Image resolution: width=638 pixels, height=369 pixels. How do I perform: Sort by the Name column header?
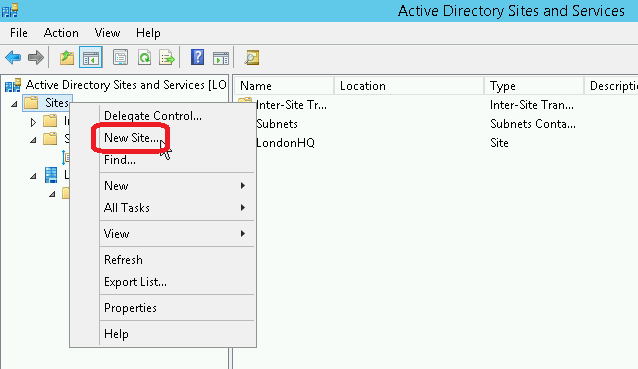point(284,86)
